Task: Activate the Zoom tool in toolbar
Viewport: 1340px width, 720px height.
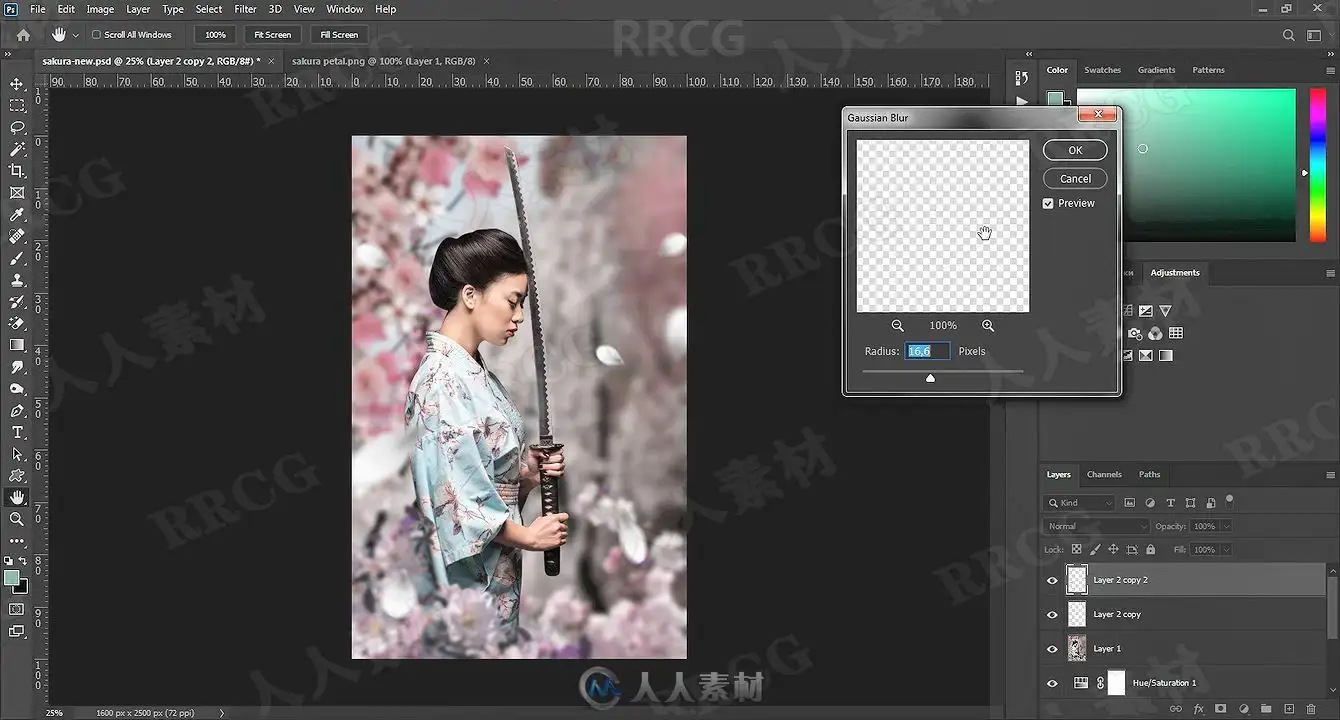Action: [17, 519]
